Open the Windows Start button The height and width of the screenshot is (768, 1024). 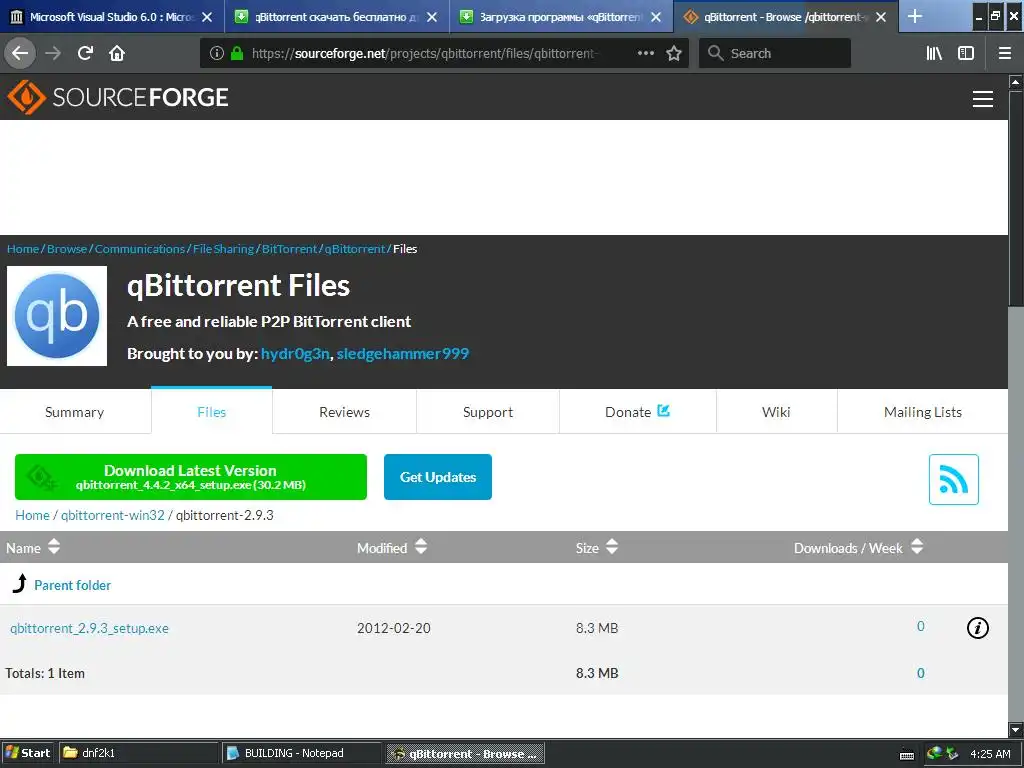[x=28, y=753]
